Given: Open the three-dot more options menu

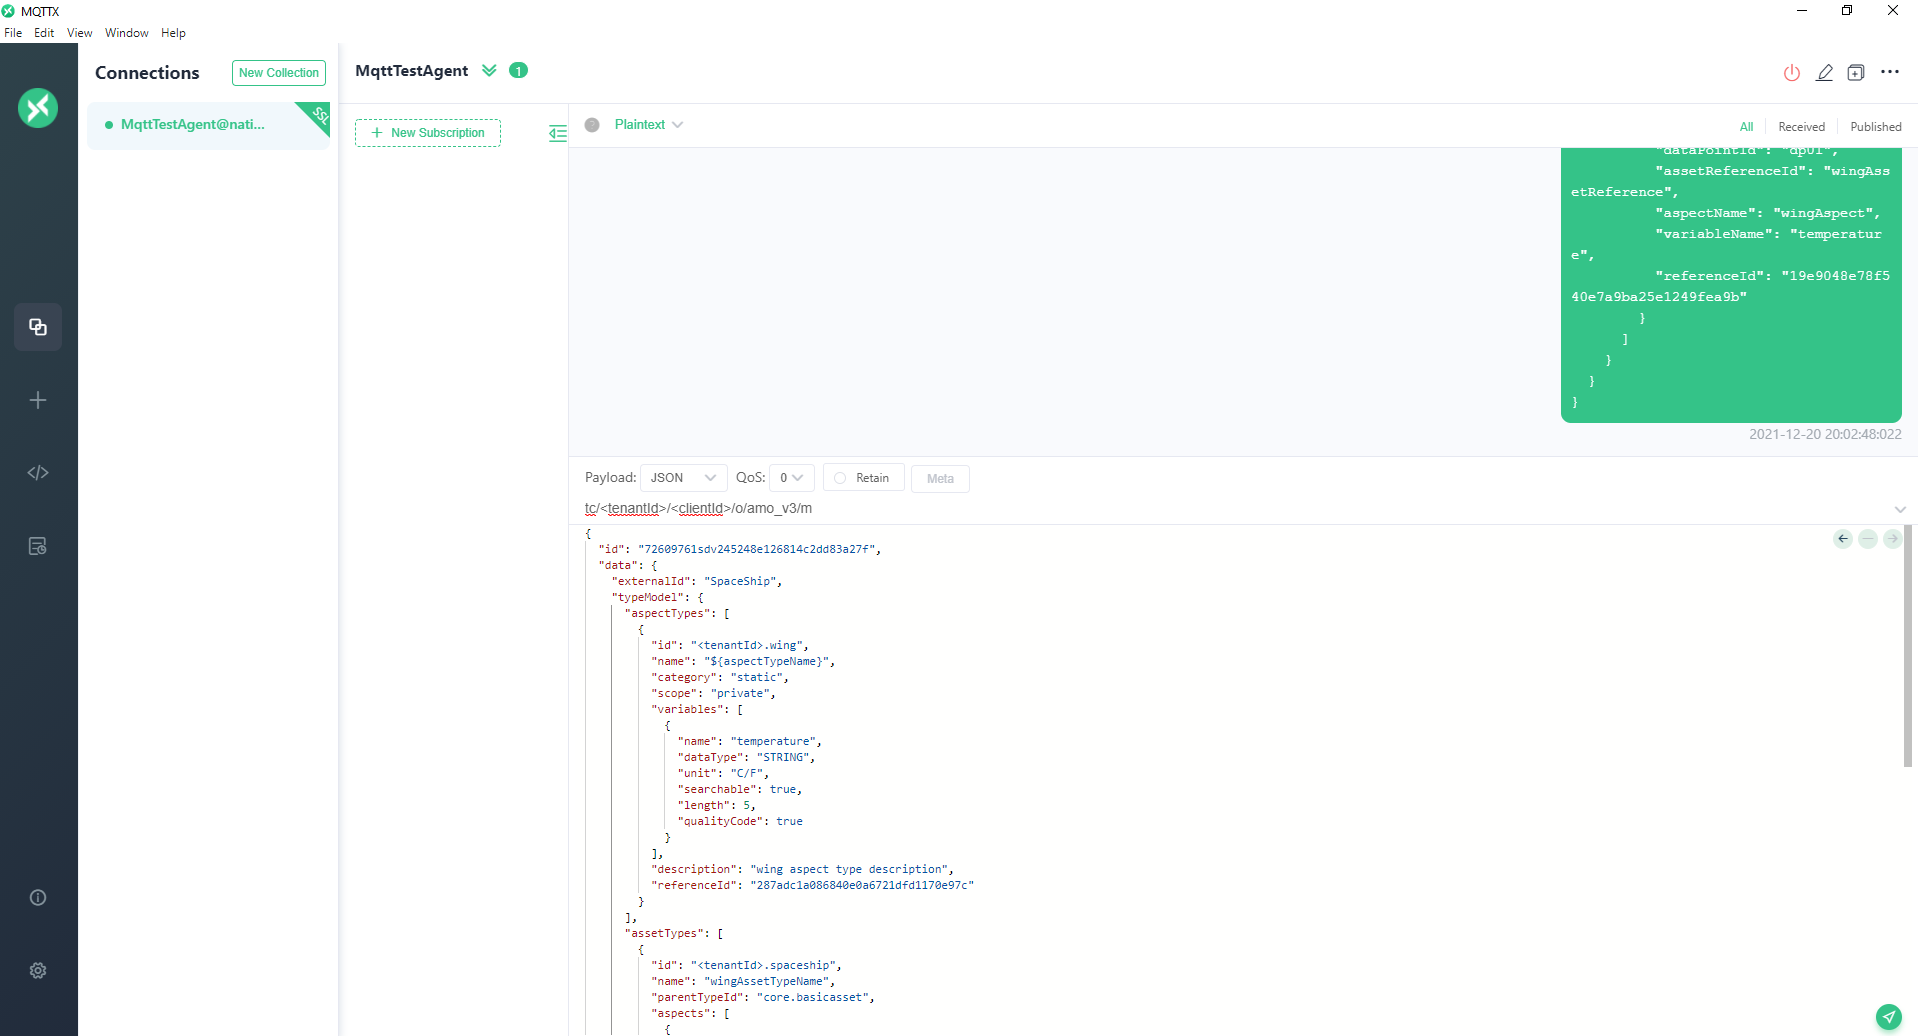Looking at the screenshot, I should pyautogui.click(x=1890, y=72).
